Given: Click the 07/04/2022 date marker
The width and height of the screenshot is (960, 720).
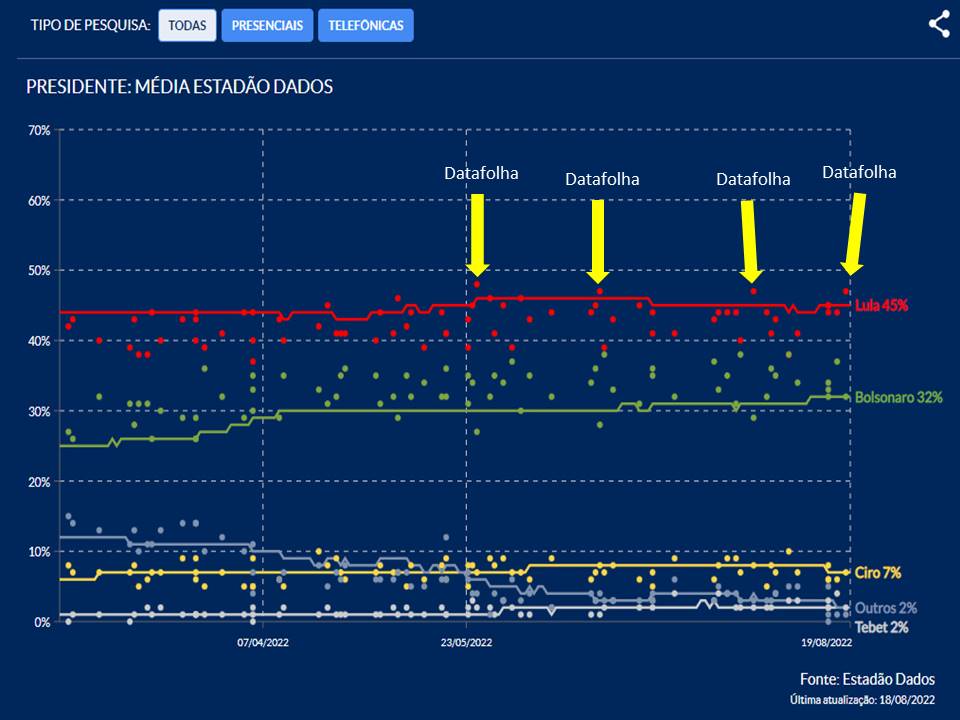Looking at the screenshot, I should [263, 644].
